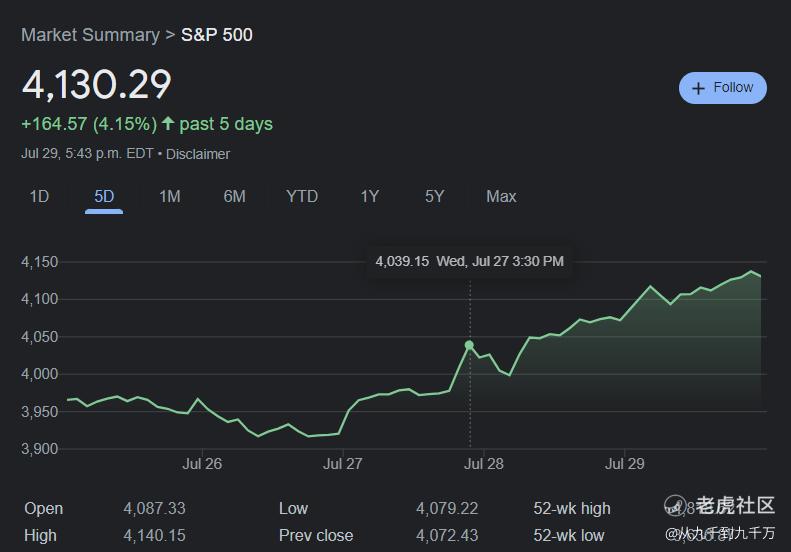
Task: Click the past 5 days text
Action: [x=226, y=124]
